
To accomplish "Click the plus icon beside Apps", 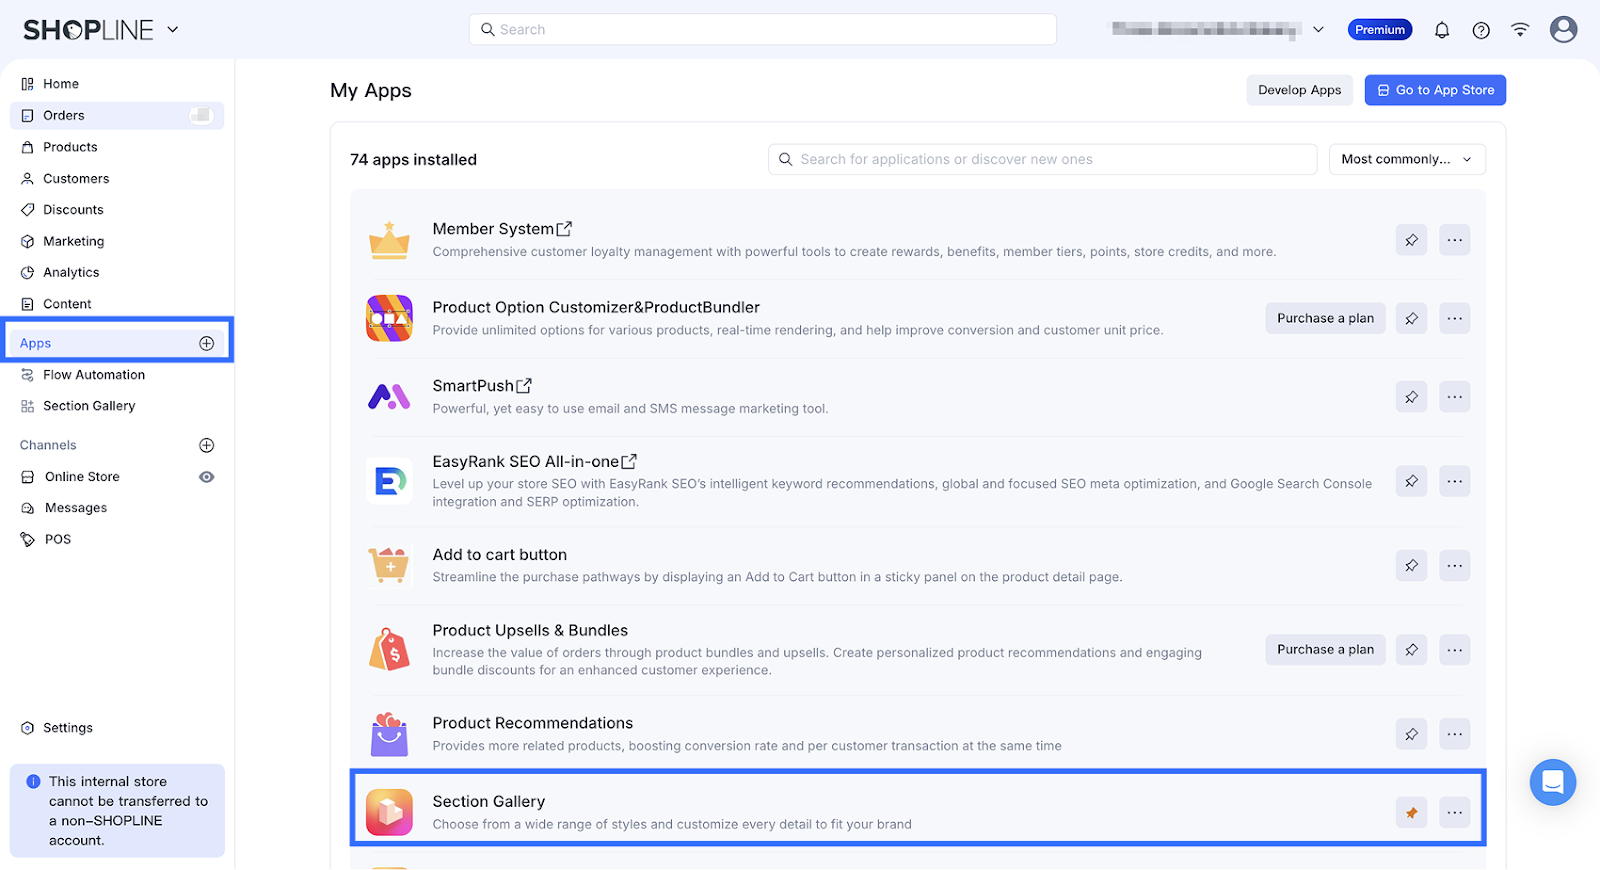I will tap(207, 343).
